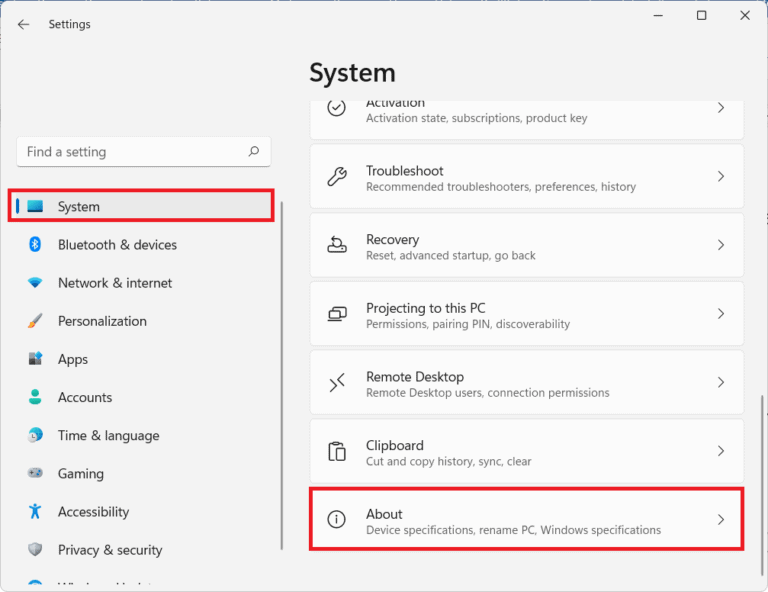Click the About info circle icon
The image size is (768, 592).
point(336,519)
